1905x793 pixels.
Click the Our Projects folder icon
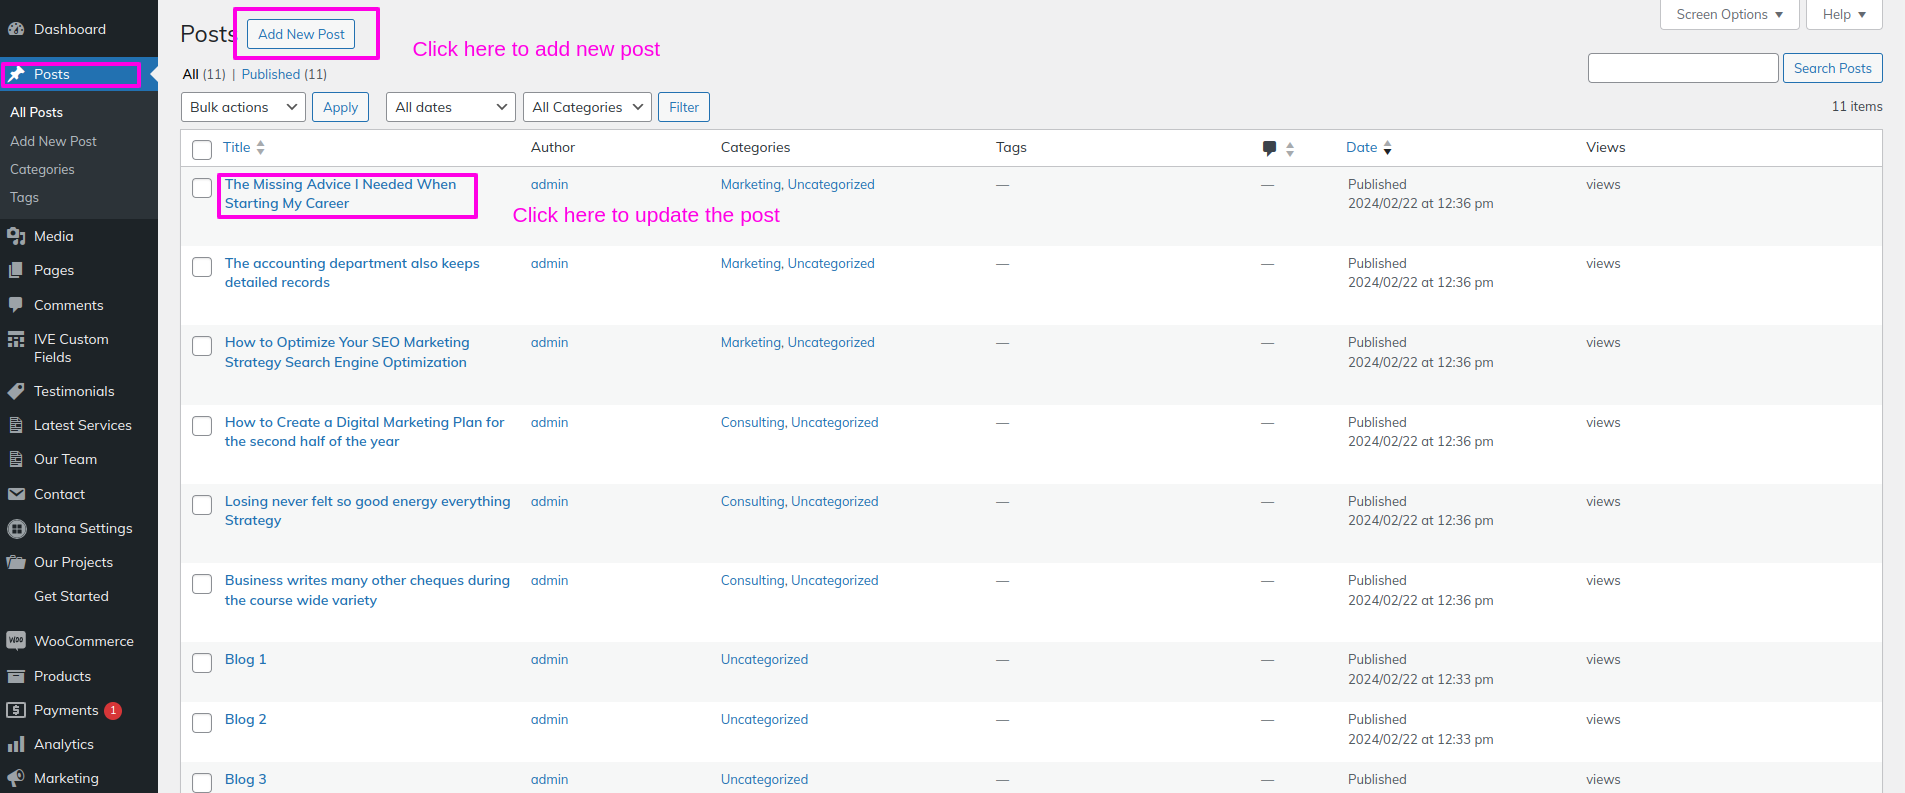tap(16, 562)
